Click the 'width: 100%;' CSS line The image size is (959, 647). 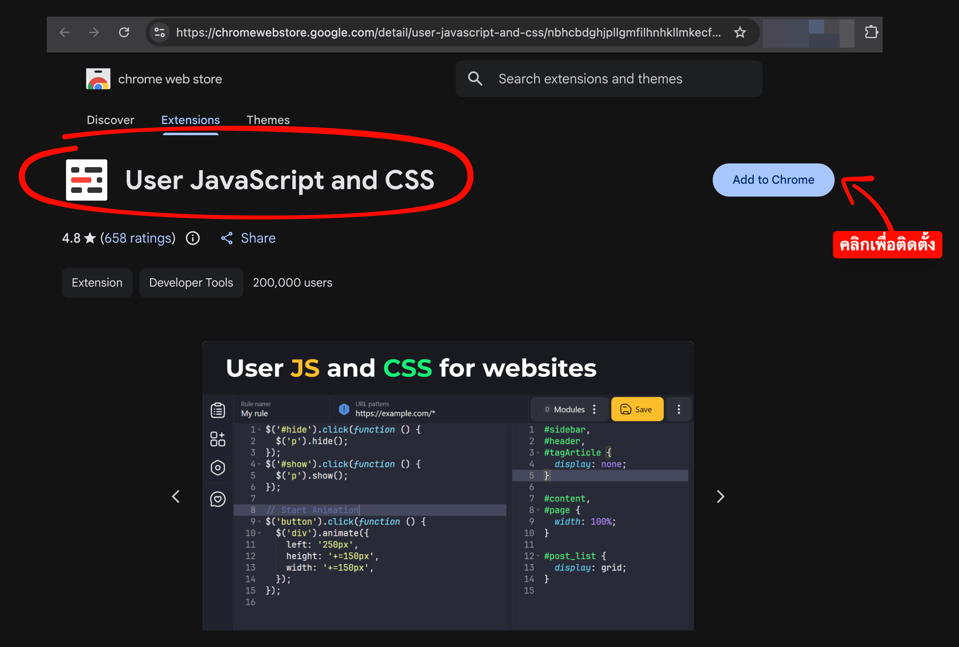coord(585,522)
